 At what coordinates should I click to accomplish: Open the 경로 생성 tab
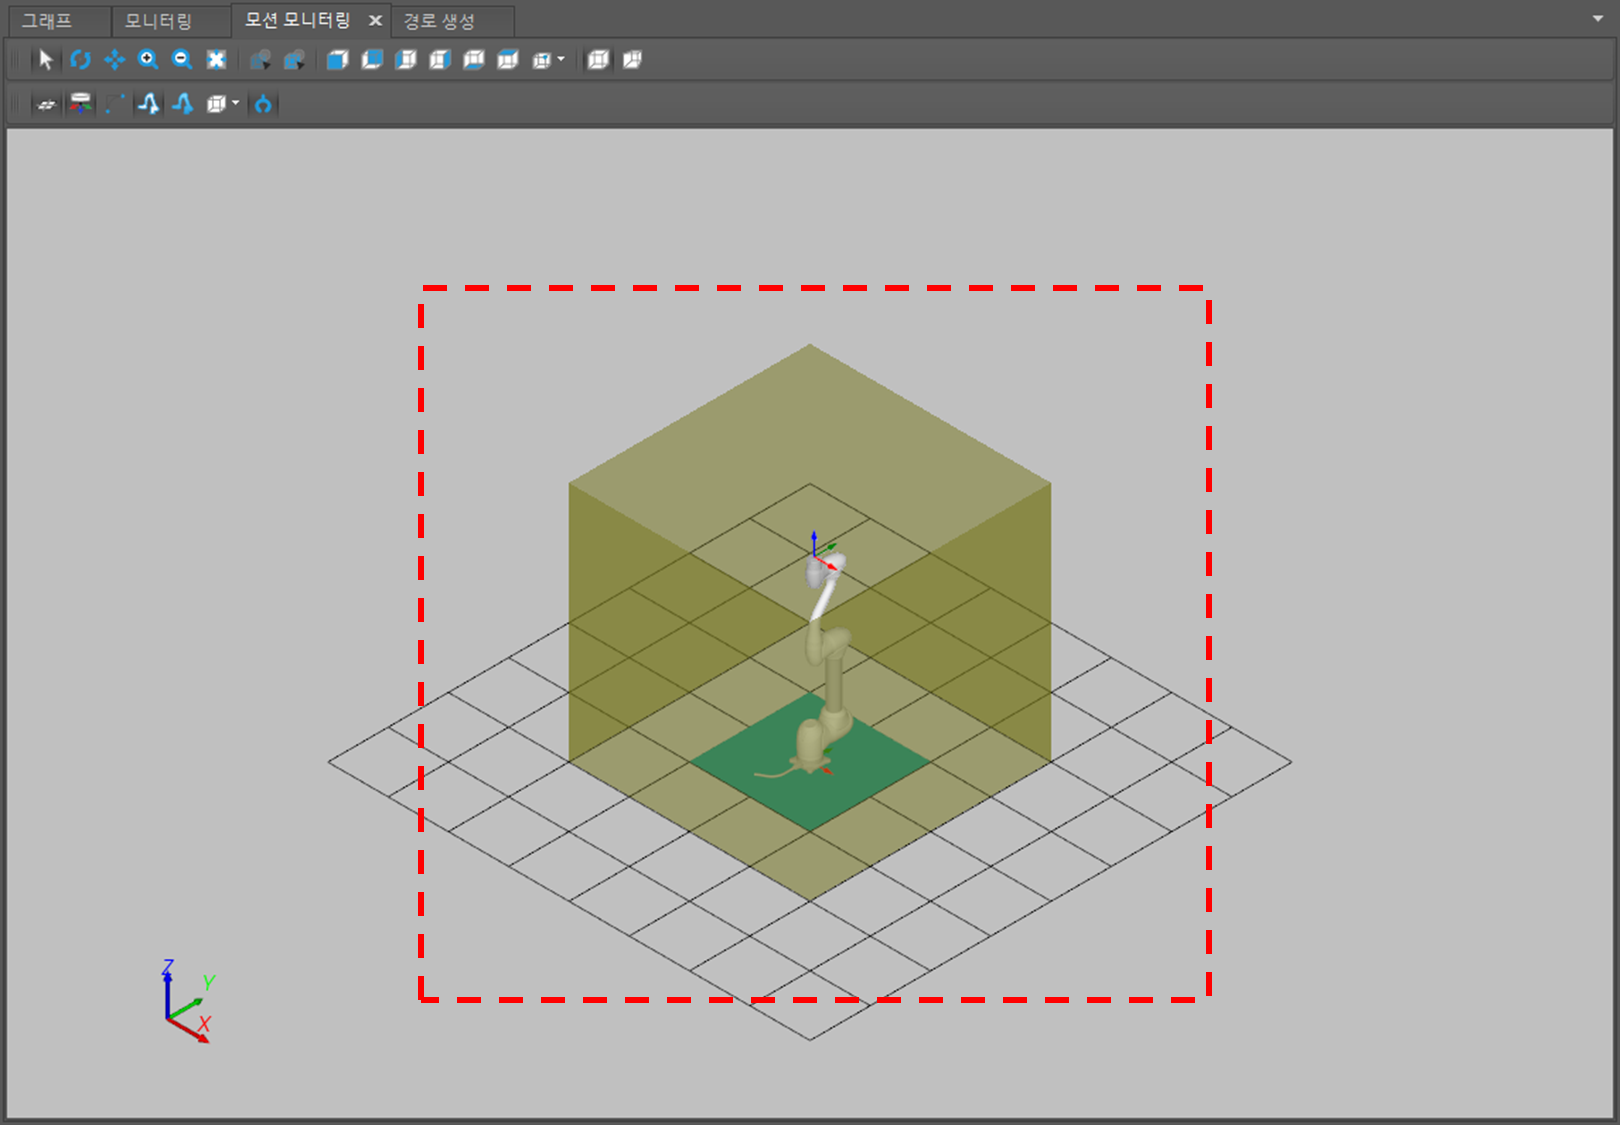439,21
